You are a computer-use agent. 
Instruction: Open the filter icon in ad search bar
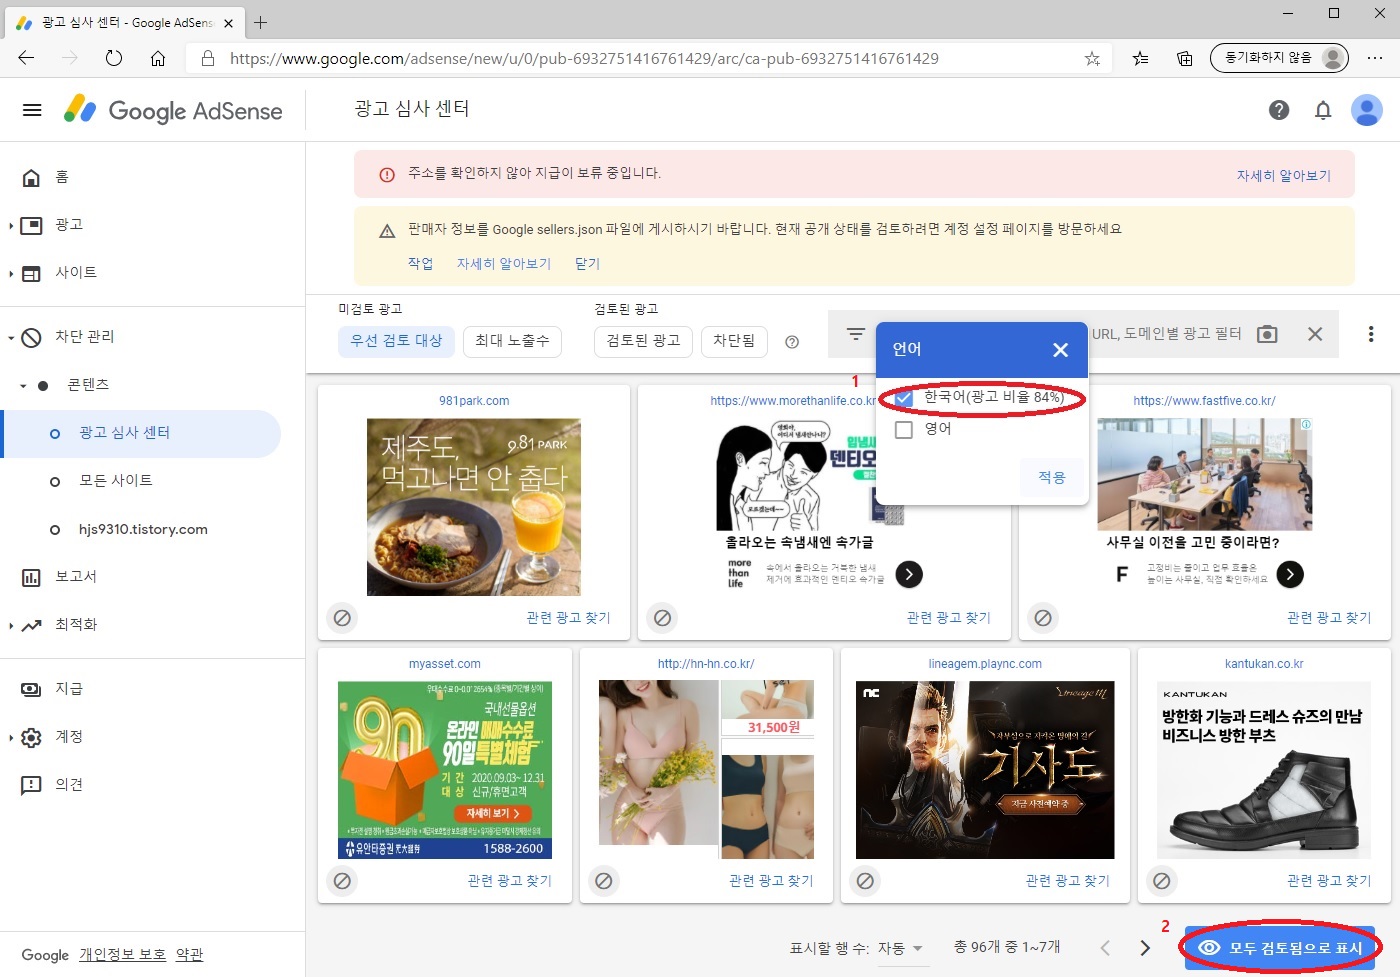pos(855,334)
